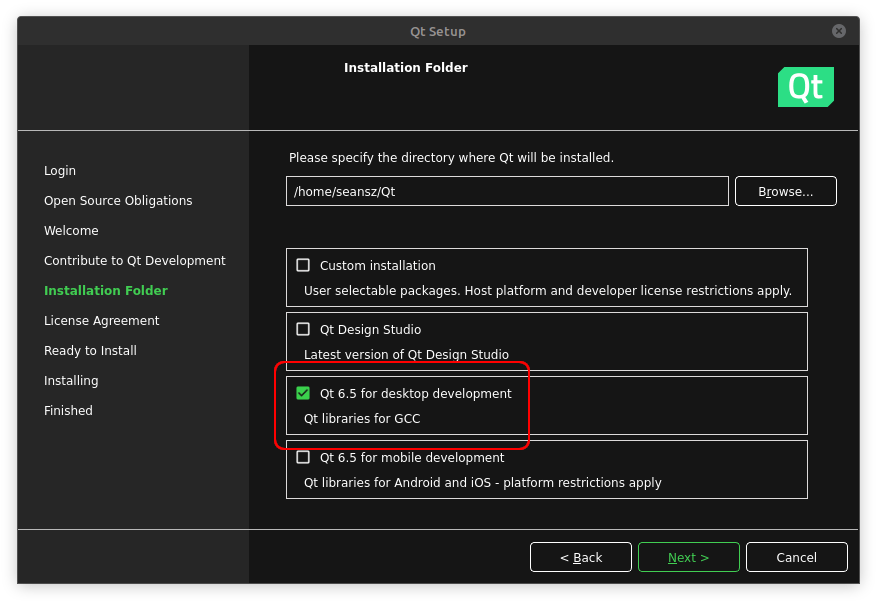Screen dimensions: 877x601
Task: Tick Qt 6.5 for mobile development
Action: point(303,457)
